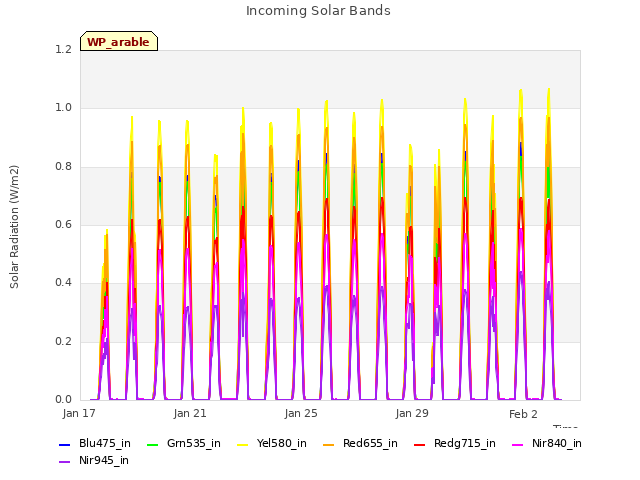
Task: Click the 0.8 y-axis tick label
Action: click(63, 167)
